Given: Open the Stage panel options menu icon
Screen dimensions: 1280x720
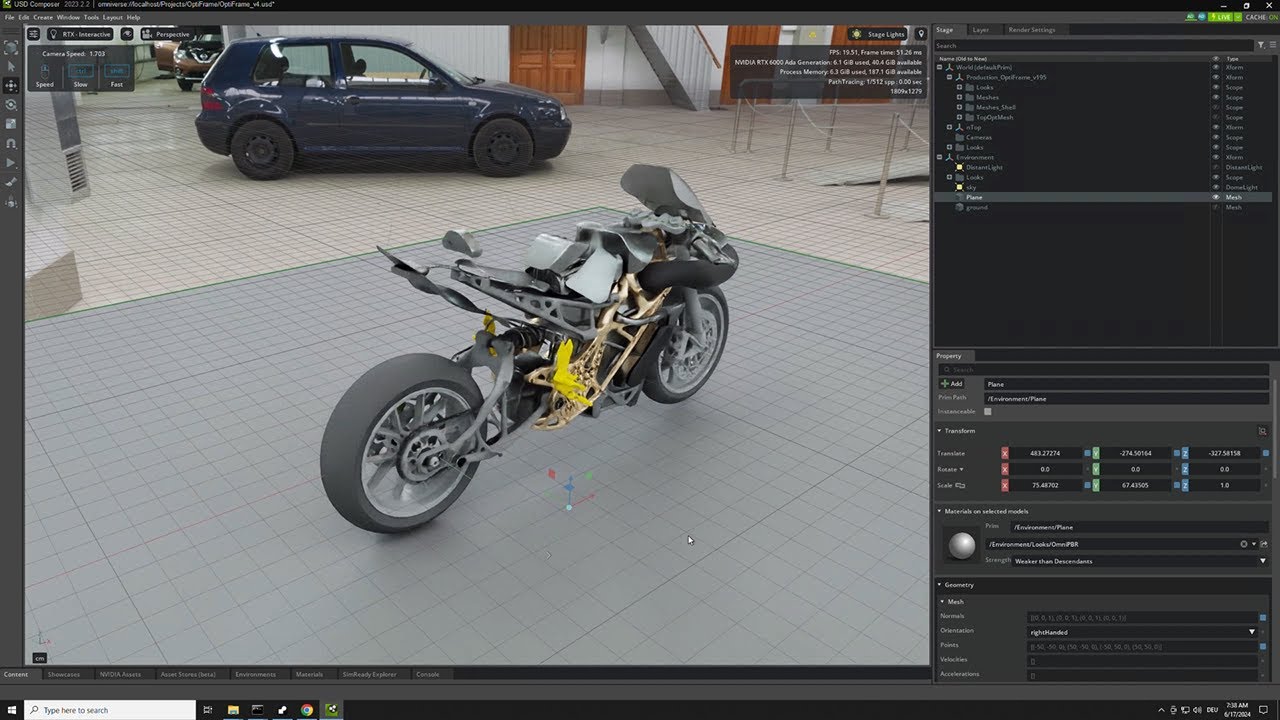Looking at the screenshot, I should pos(1272,45).
